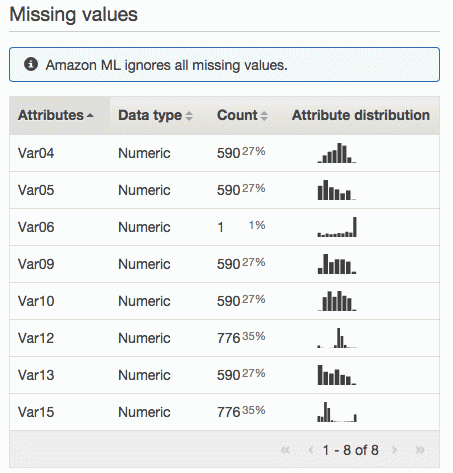The width and height of the screenshot is (453, 473).
Task: Sort by the Data type column header
Action: [x=155, y=115]
